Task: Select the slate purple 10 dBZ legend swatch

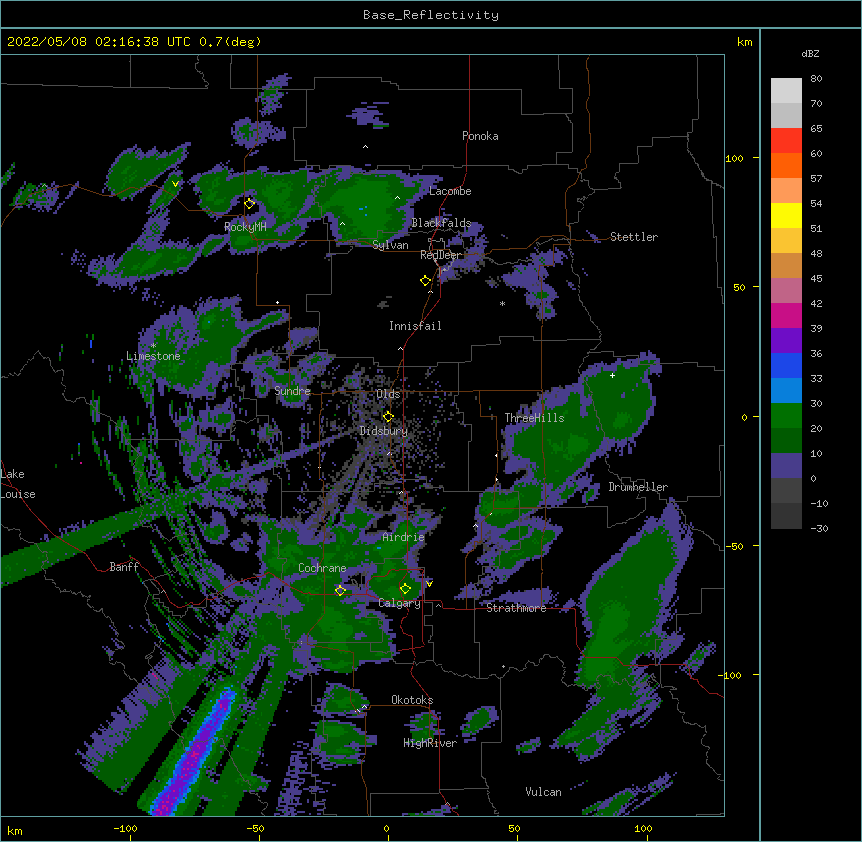Action: click(786, 466)
